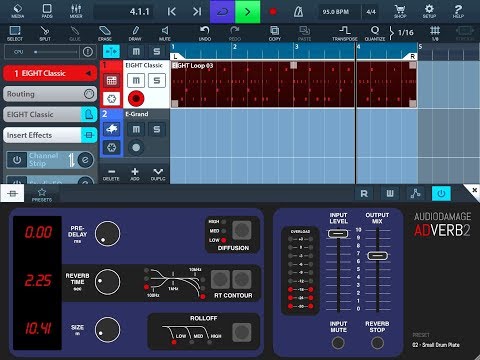Open the effect Presets tab

[42, 194]
